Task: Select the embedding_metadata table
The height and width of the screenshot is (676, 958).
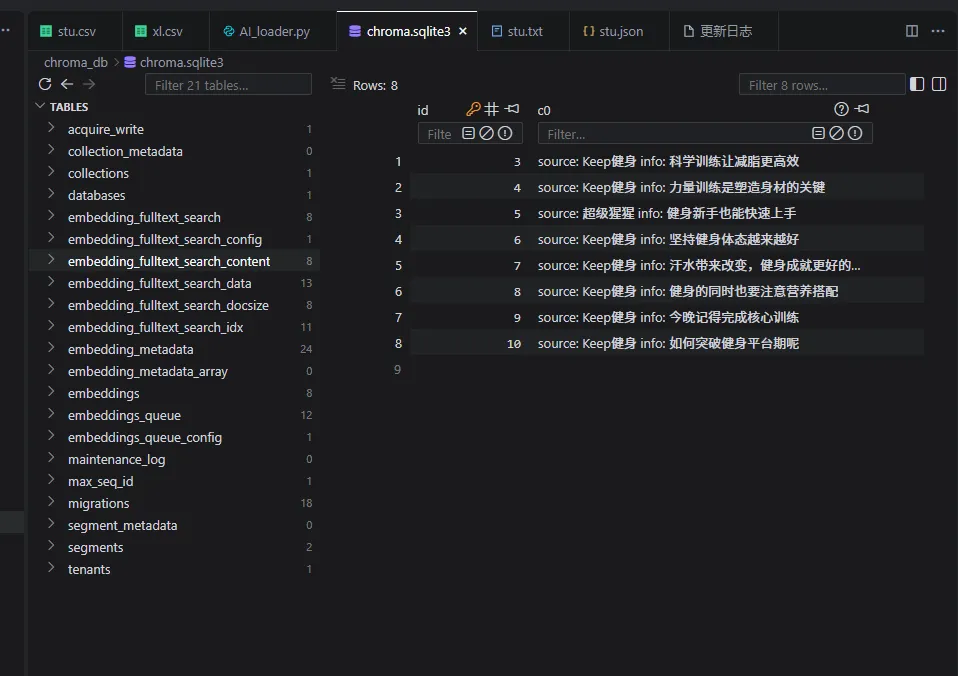Action: pyautogui.click(x=130, y=349)
